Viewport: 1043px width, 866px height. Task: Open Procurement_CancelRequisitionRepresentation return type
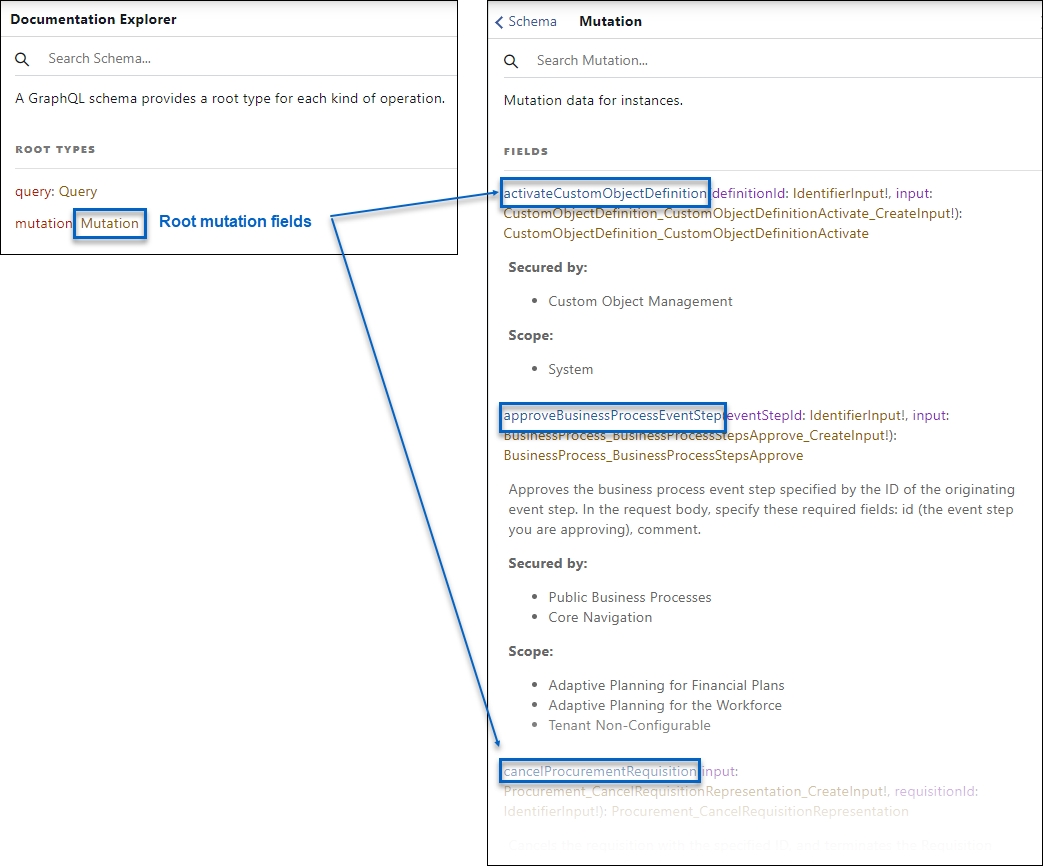[x=760, y=811]
